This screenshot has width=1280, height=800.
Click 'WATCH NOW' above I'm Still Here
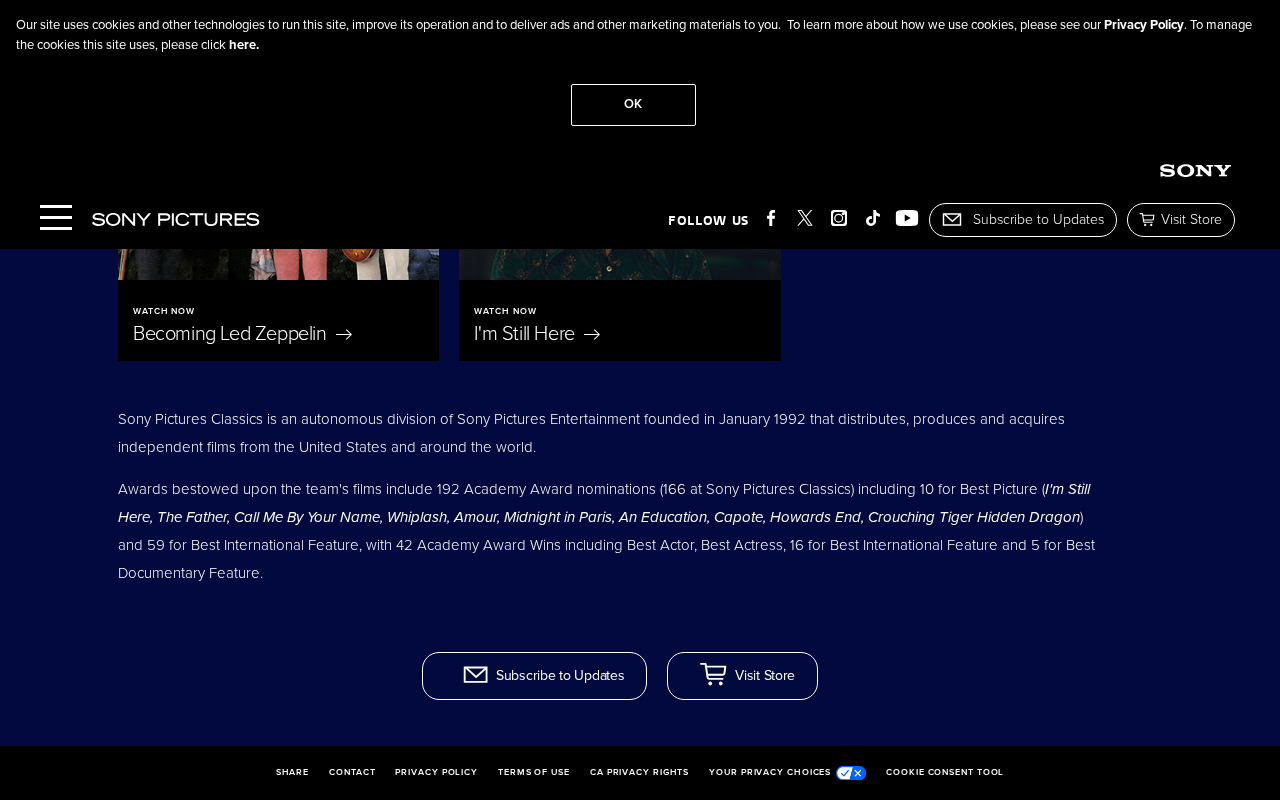click(x=505, y=312)
